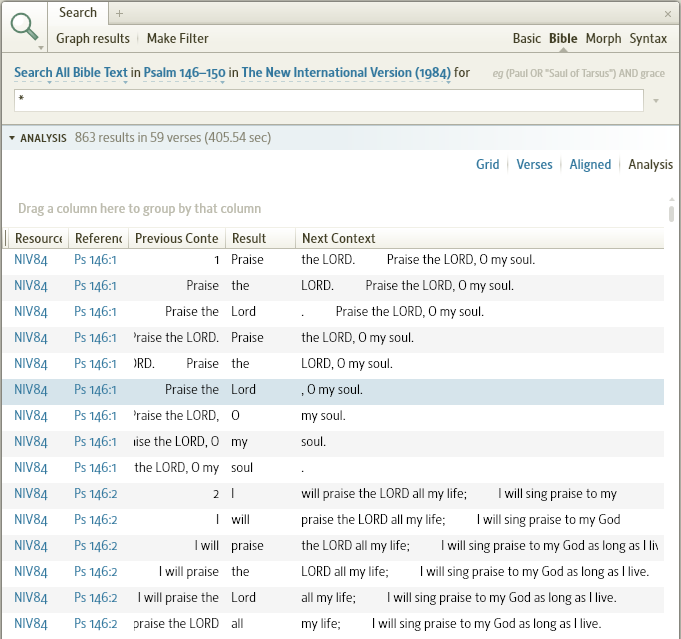Click result 'all' in Ps 146:2 row
This screenshot has height=639, width=681.
tap(237, 624)
